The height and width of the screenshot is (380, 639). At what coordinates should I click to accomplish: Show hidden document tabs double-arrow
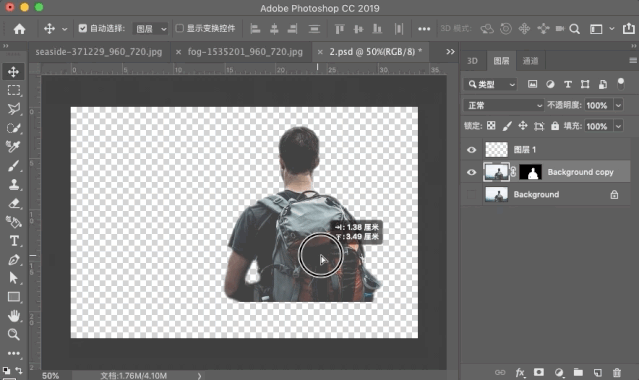click(x=450, y=52)
